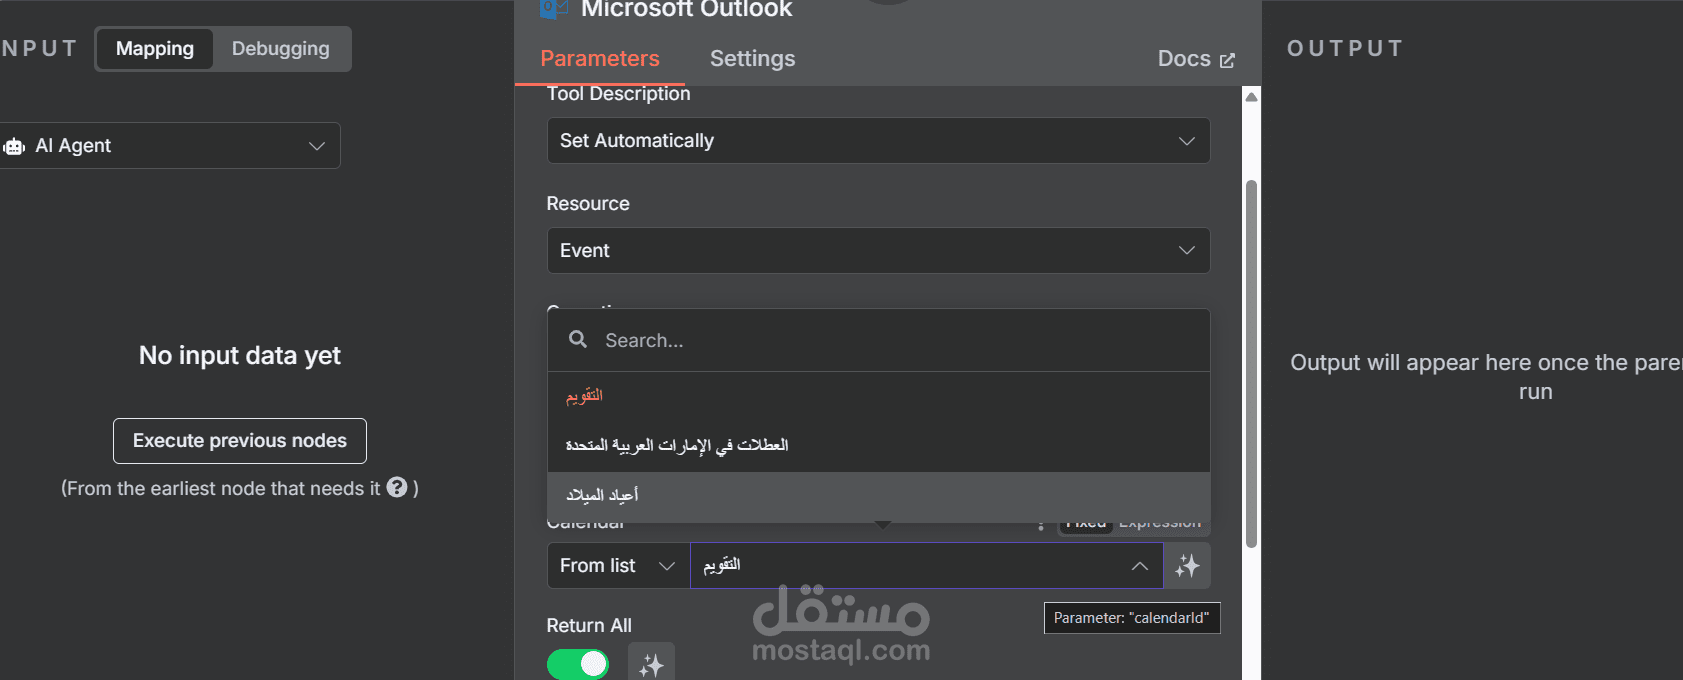Choose the أعياد الميلاد calendar option
1683x680 pixels.
(878, 496)
